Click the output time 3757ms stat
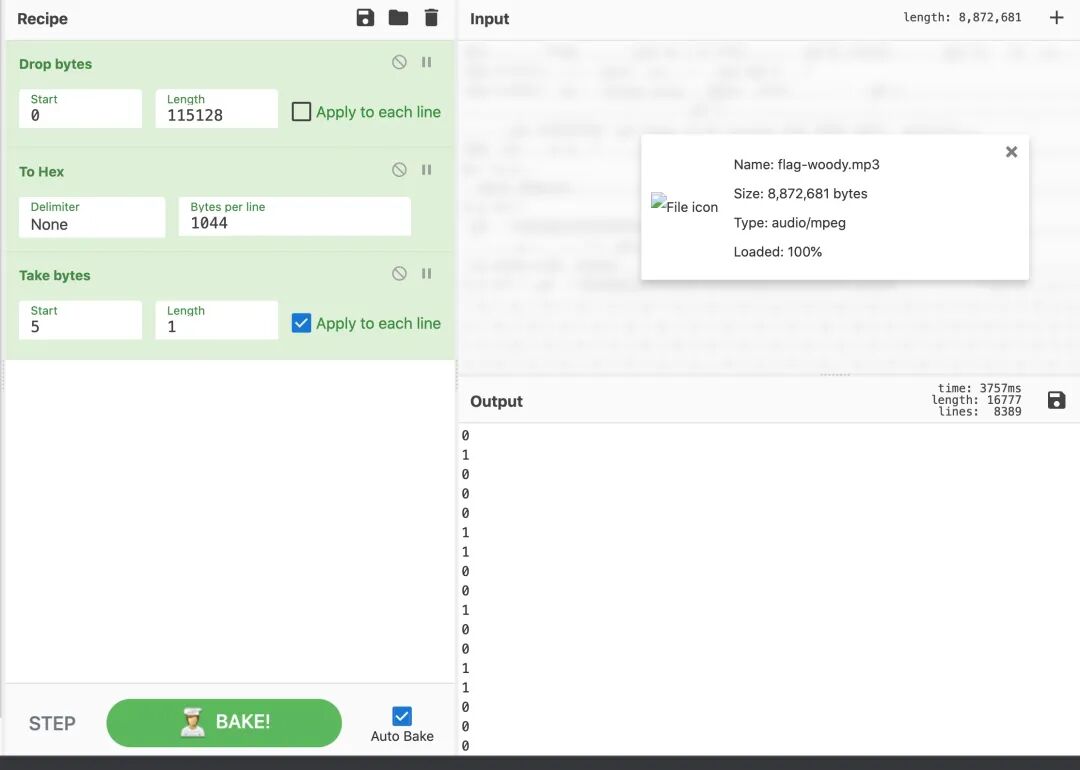 click(x=979, y=388)
